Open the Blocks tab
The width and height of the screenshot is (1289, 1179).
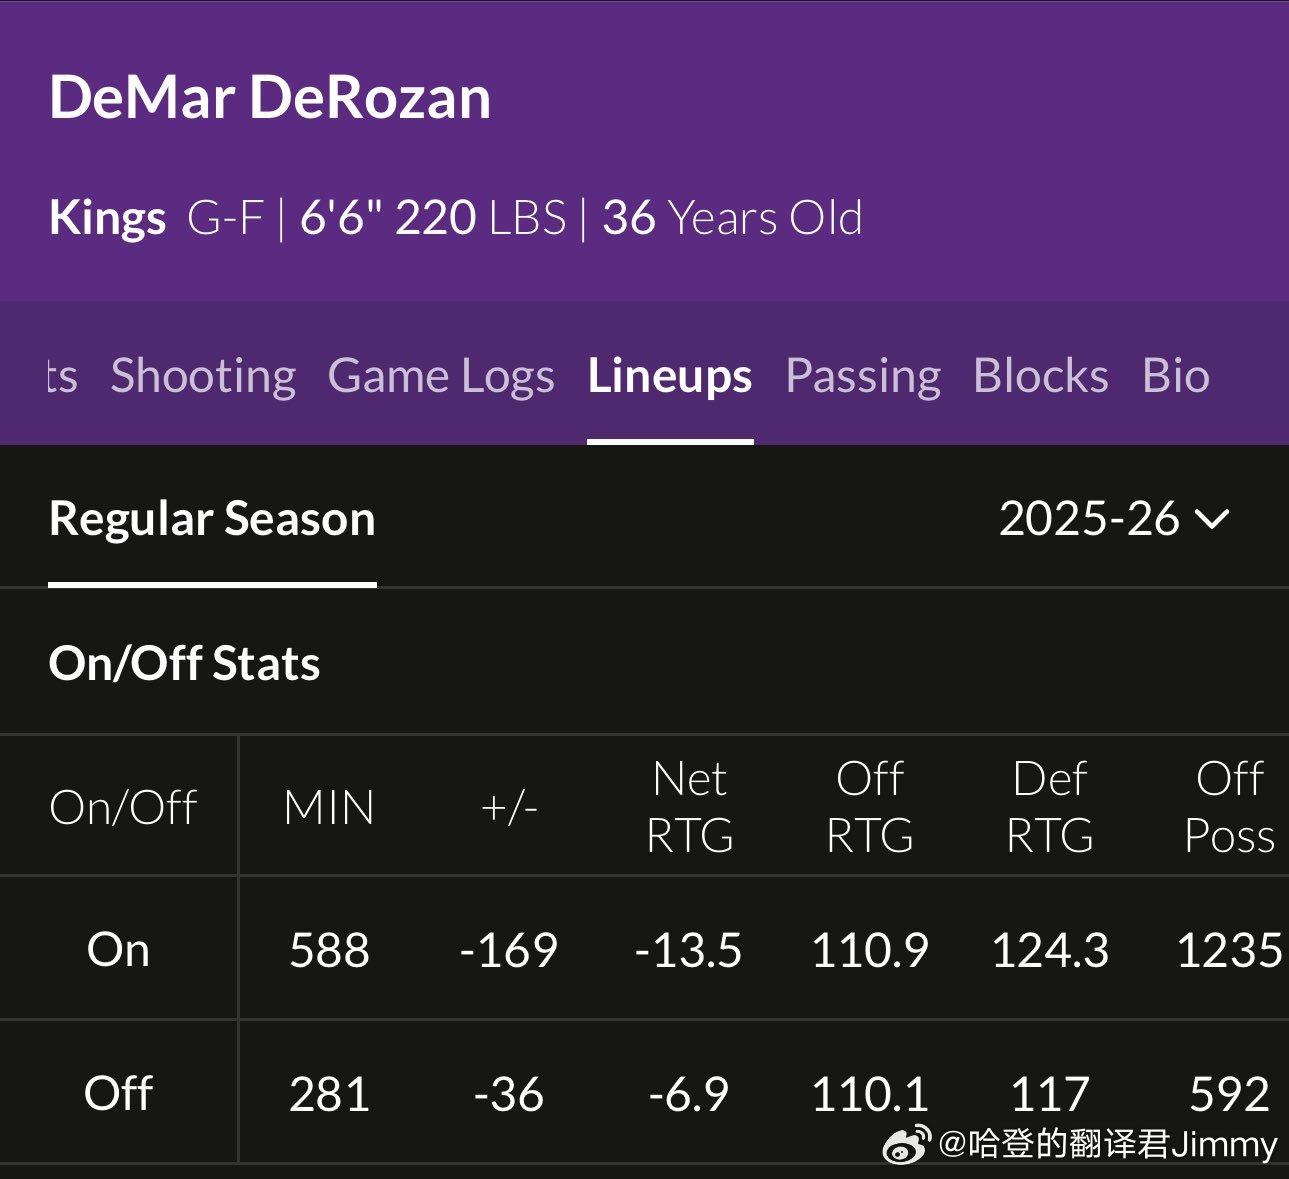[x=1041, y=376]
